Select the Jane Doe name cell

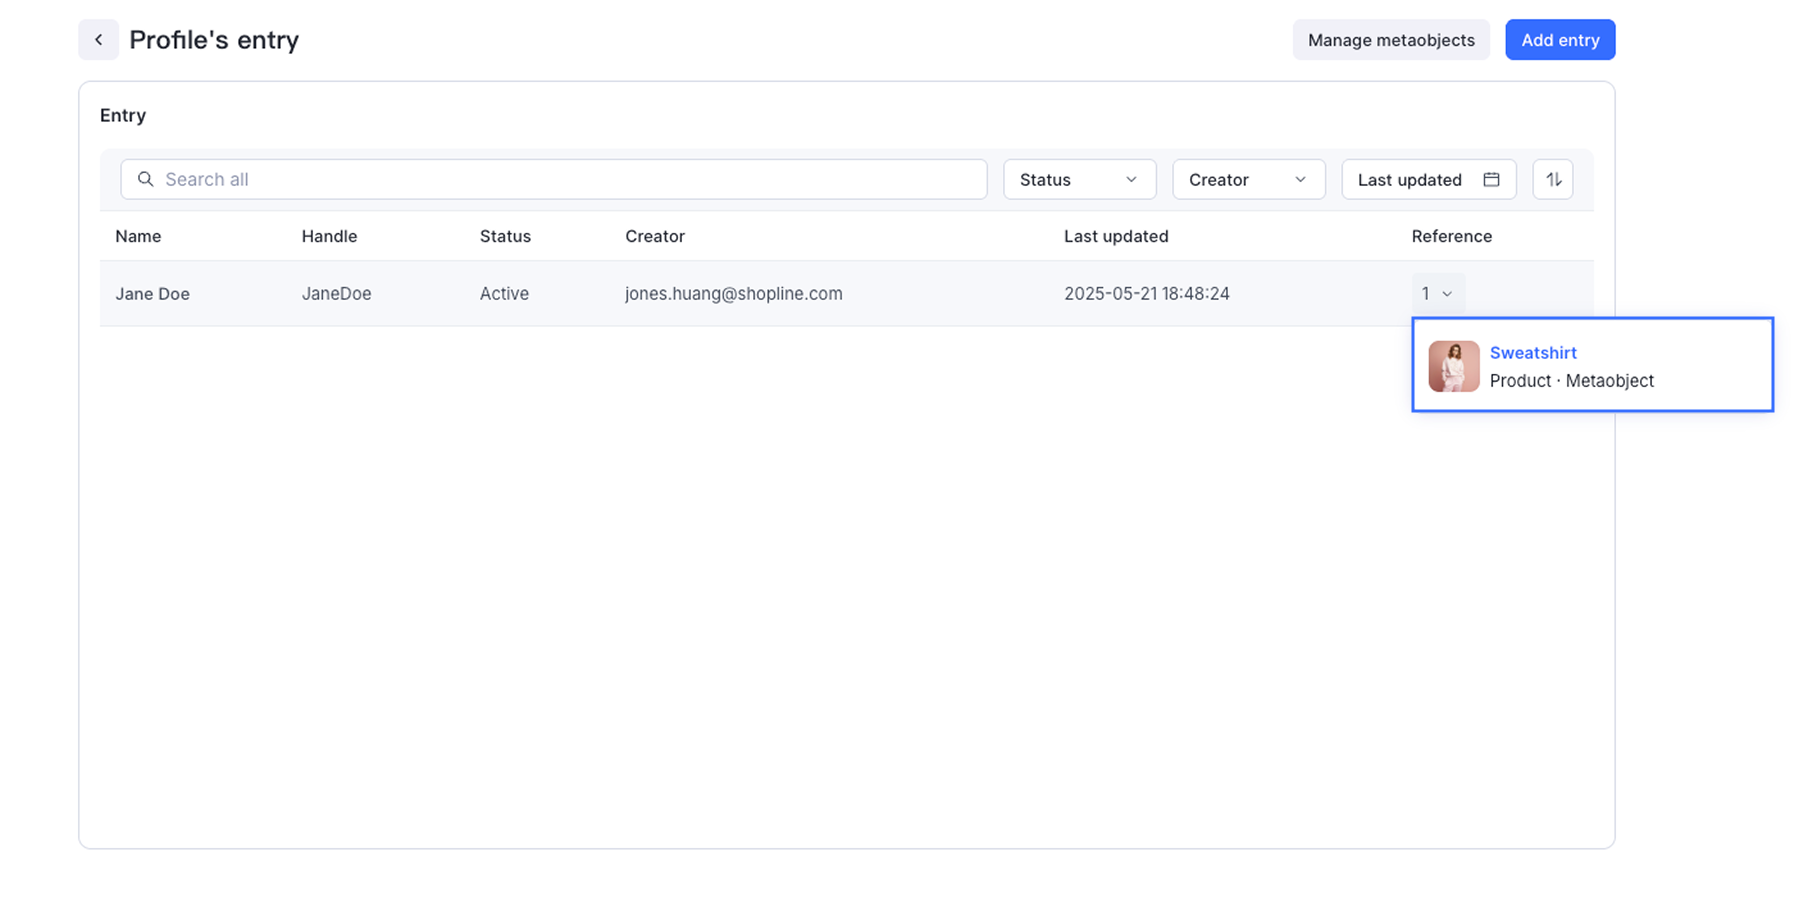pos(152,294)
